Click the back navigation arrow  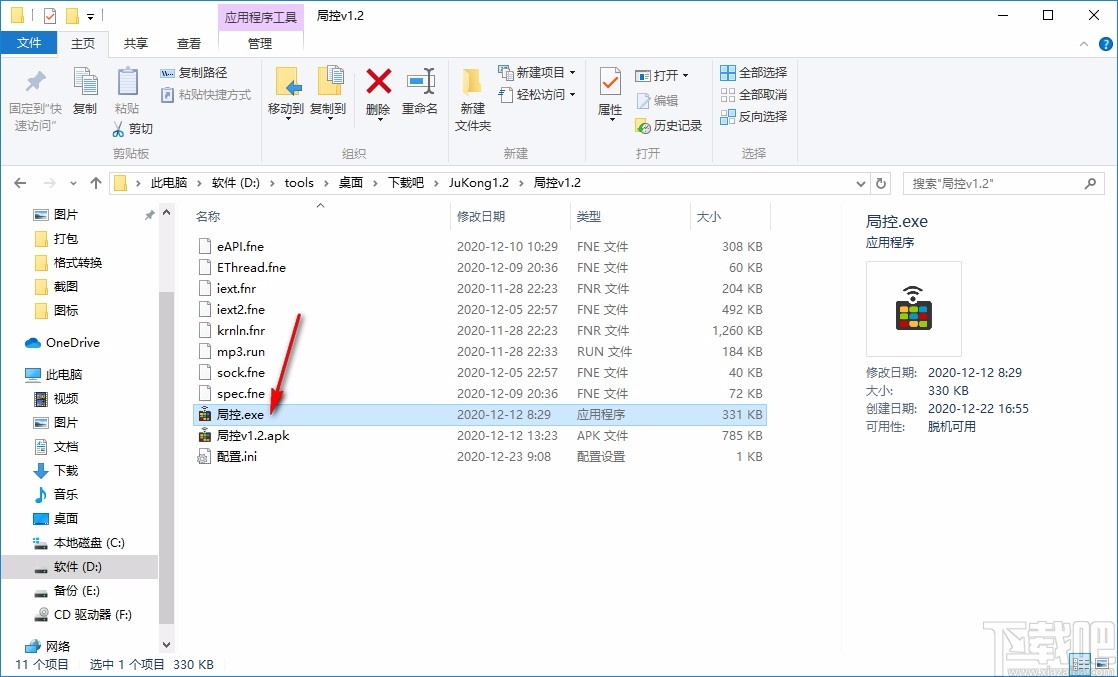point(20,183)
